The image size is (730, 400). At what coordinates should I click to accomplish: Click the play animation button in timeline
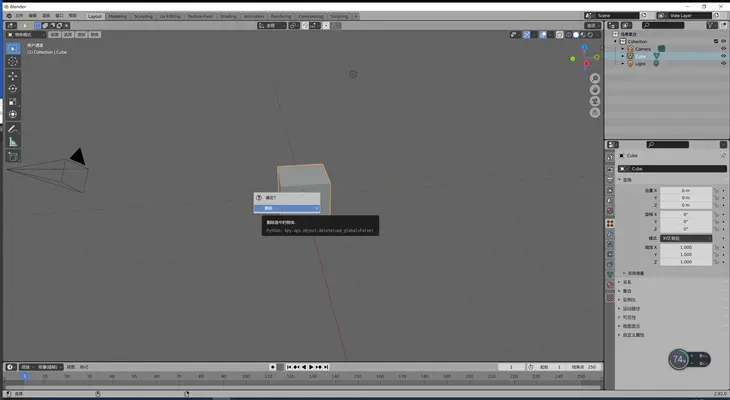click(311, 367)
